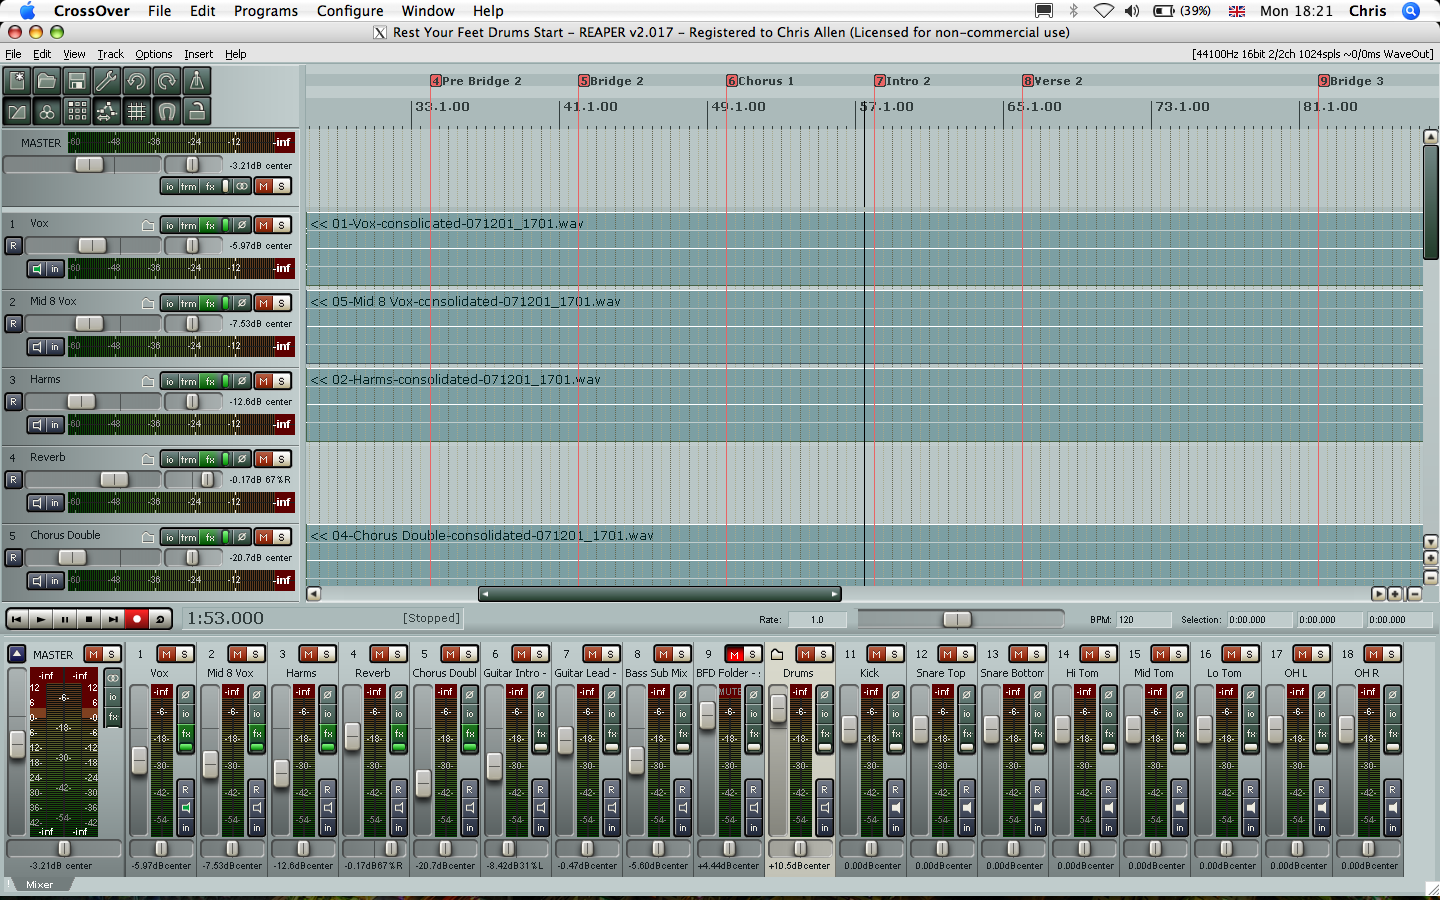Toggle snap magnet toolbar icon

point(167,111)
